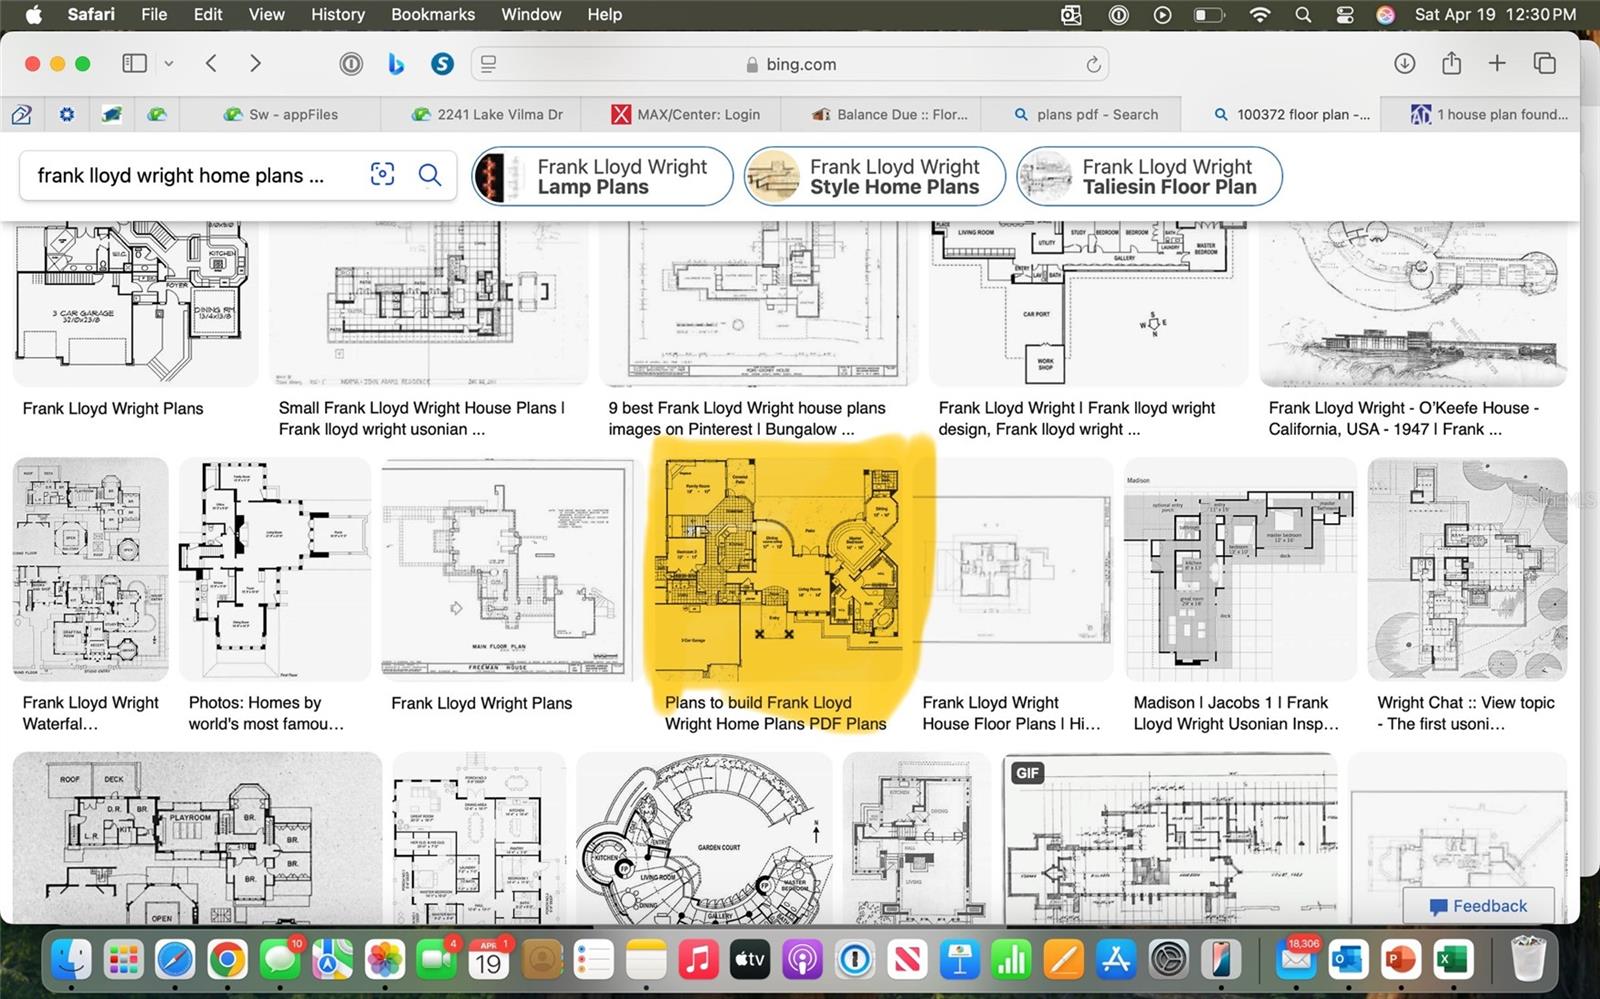
Task: Open the pinned gear tab
Action: (67, 114)
